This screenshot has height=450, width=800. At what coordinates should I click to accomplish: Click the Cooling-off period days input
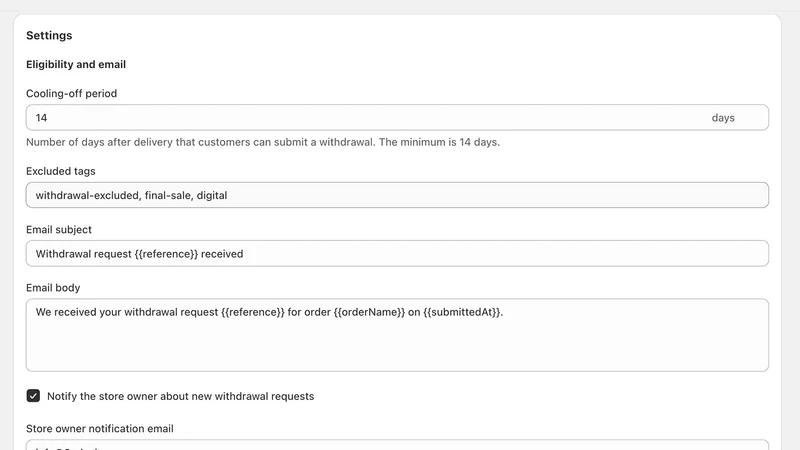click(397, 118)
